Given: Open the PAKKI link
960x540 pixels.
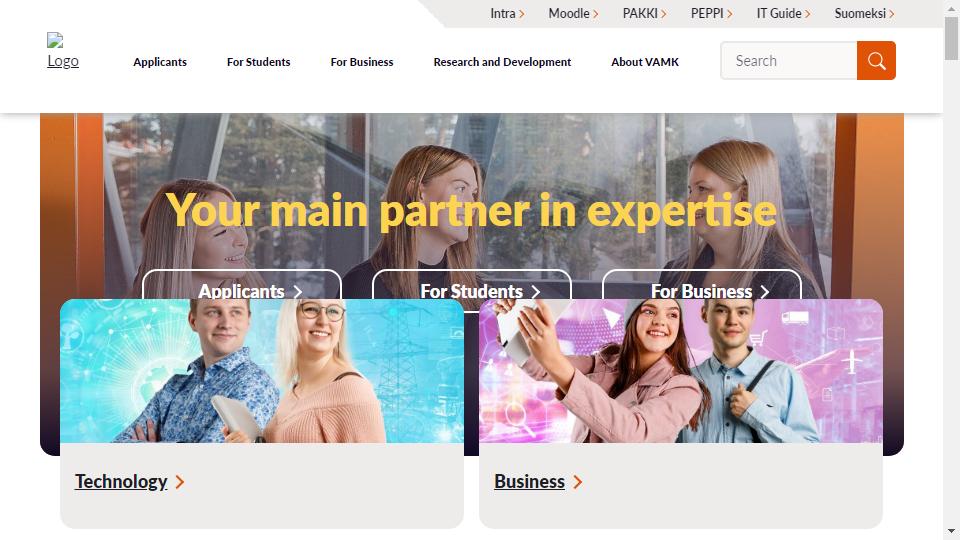Looking at the screenshot, I should (x=640, y=13).
